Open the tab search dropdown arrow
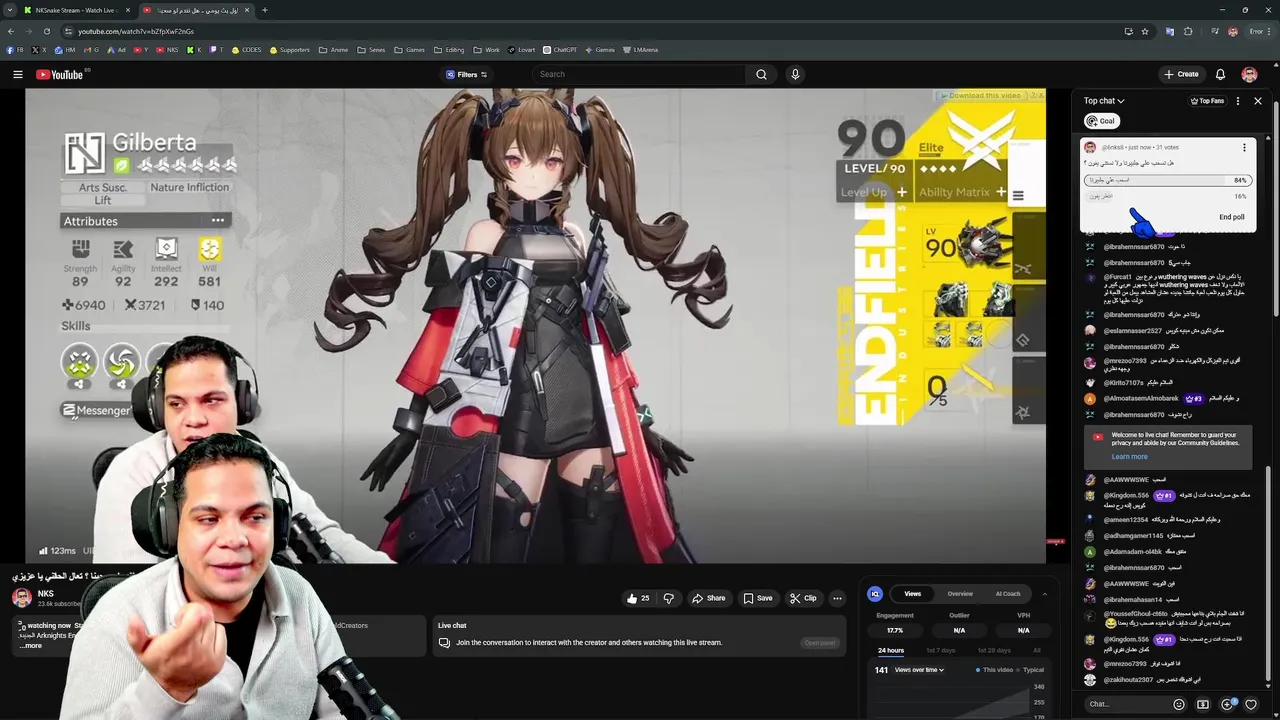This screenshot has height=720, width=1280. (x=11, y=10)
